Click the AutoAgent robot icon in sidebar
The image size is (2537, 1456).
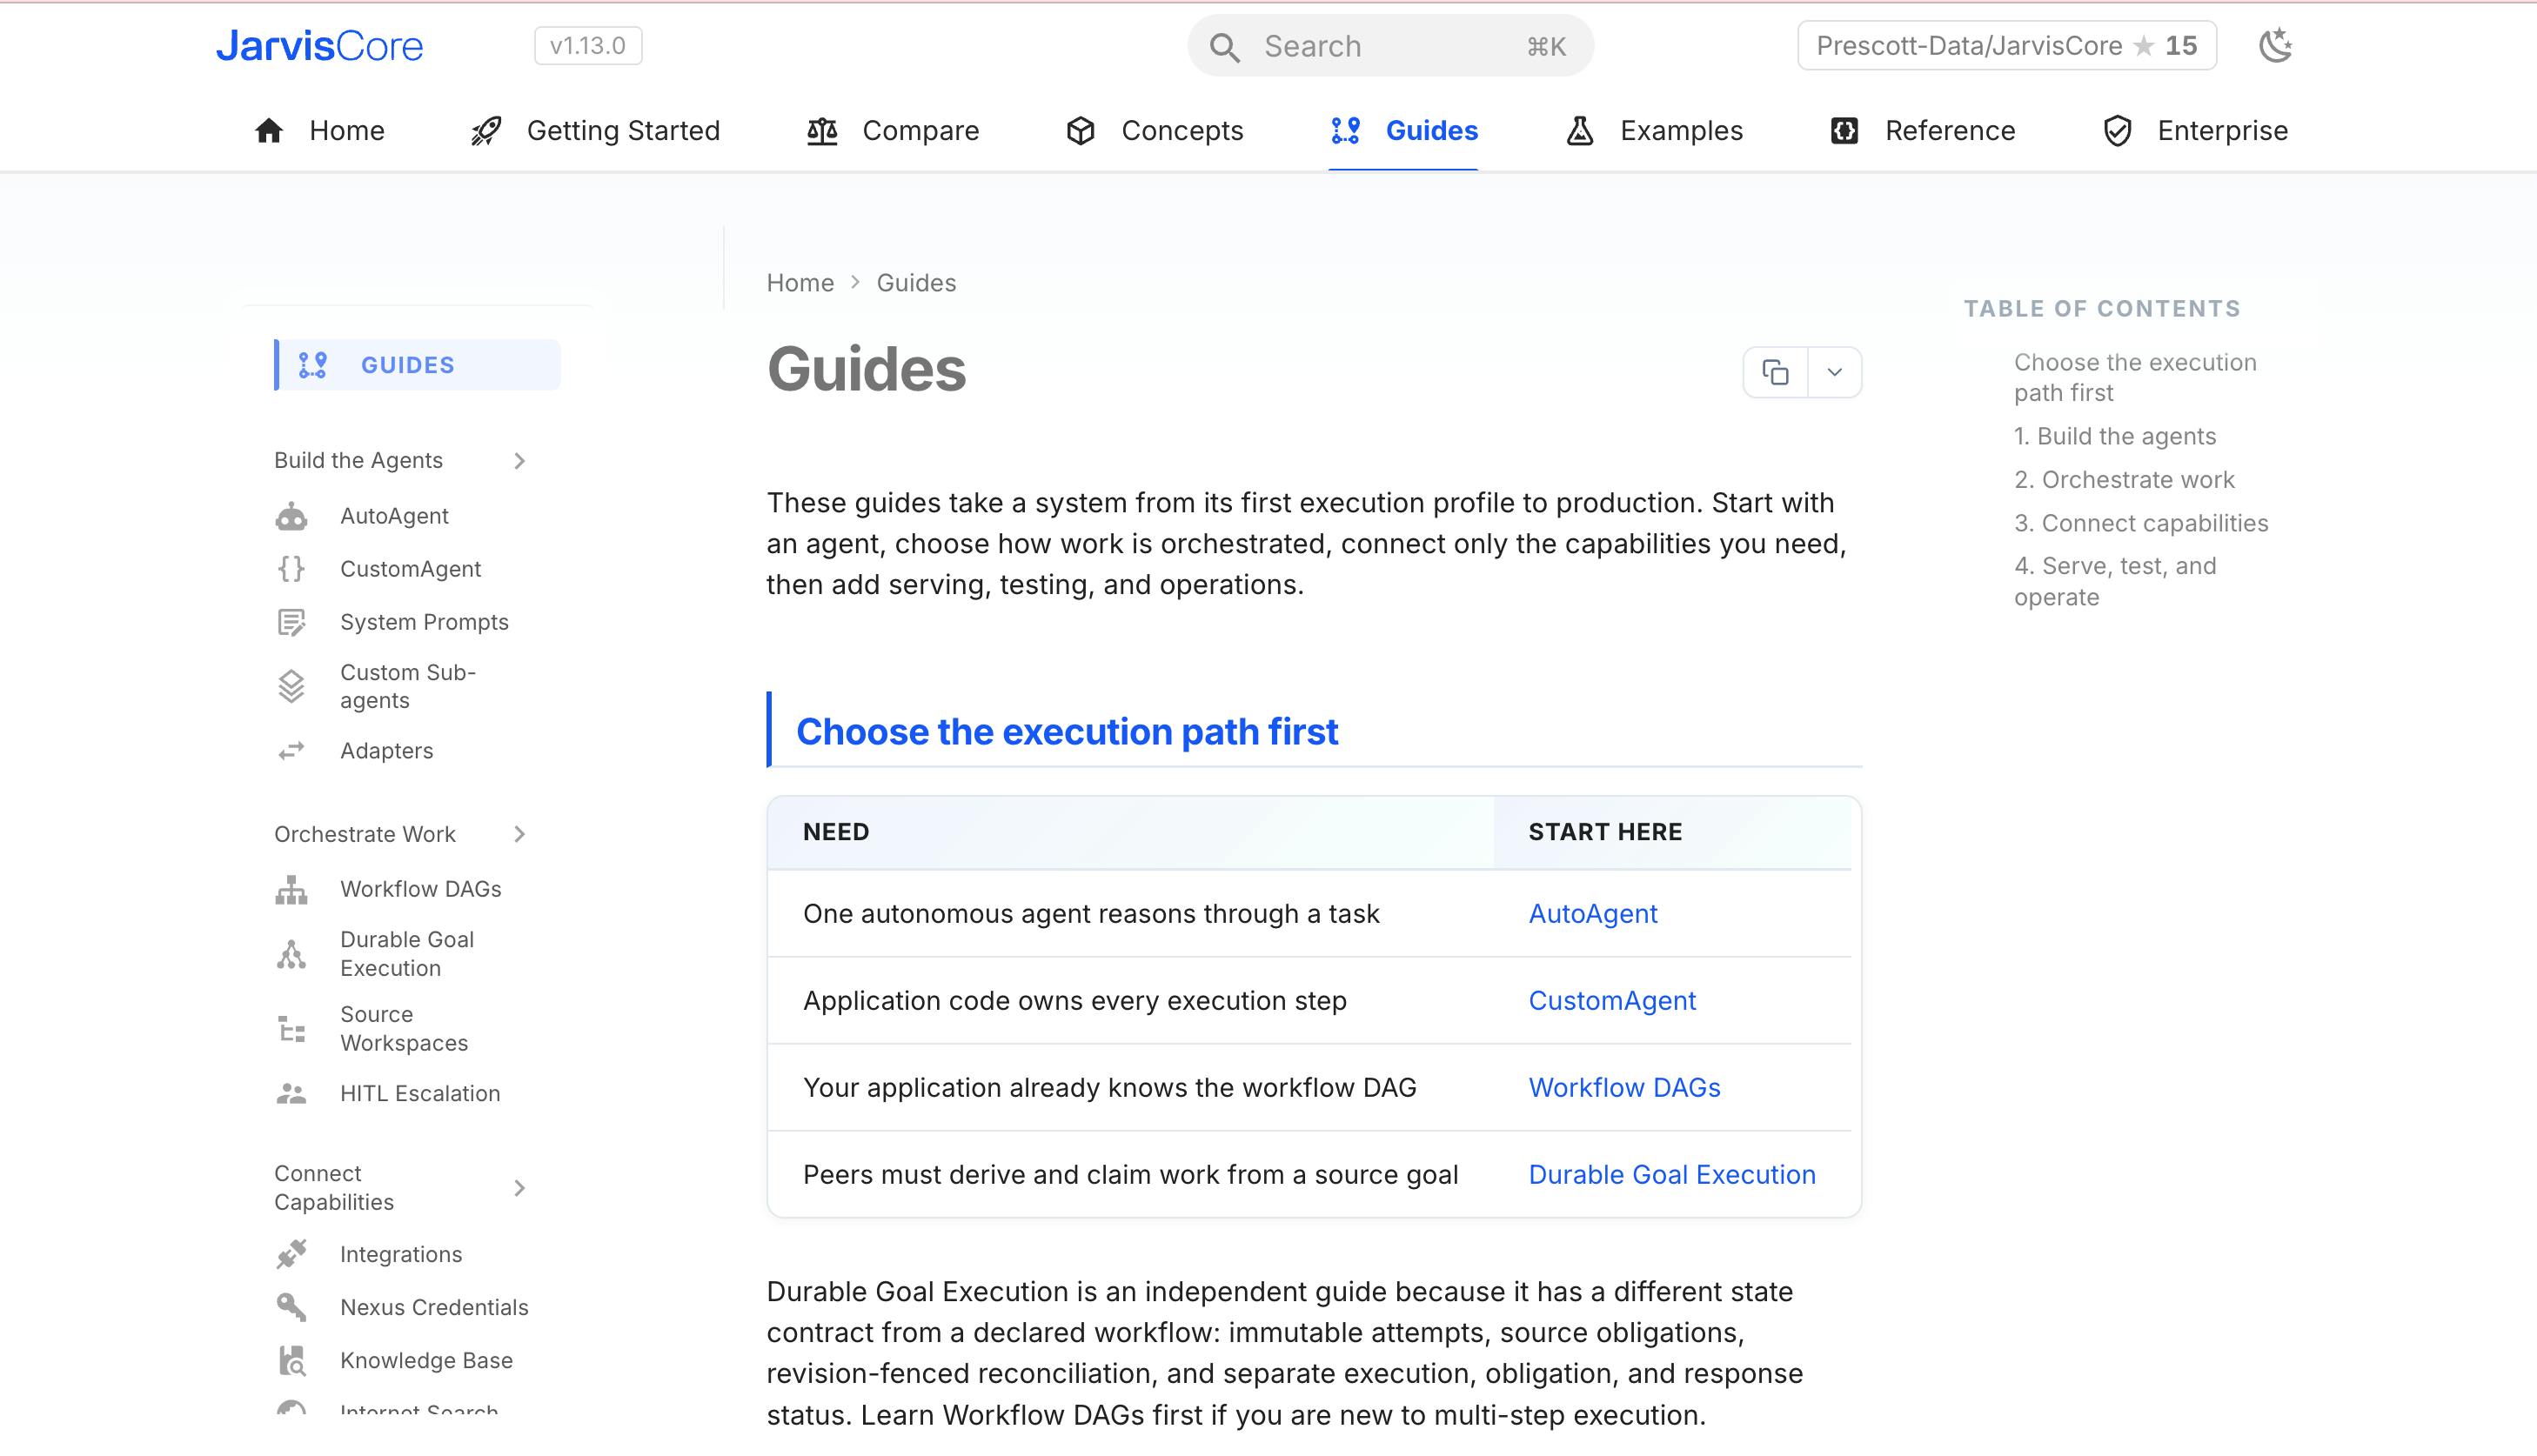point(291,516)
